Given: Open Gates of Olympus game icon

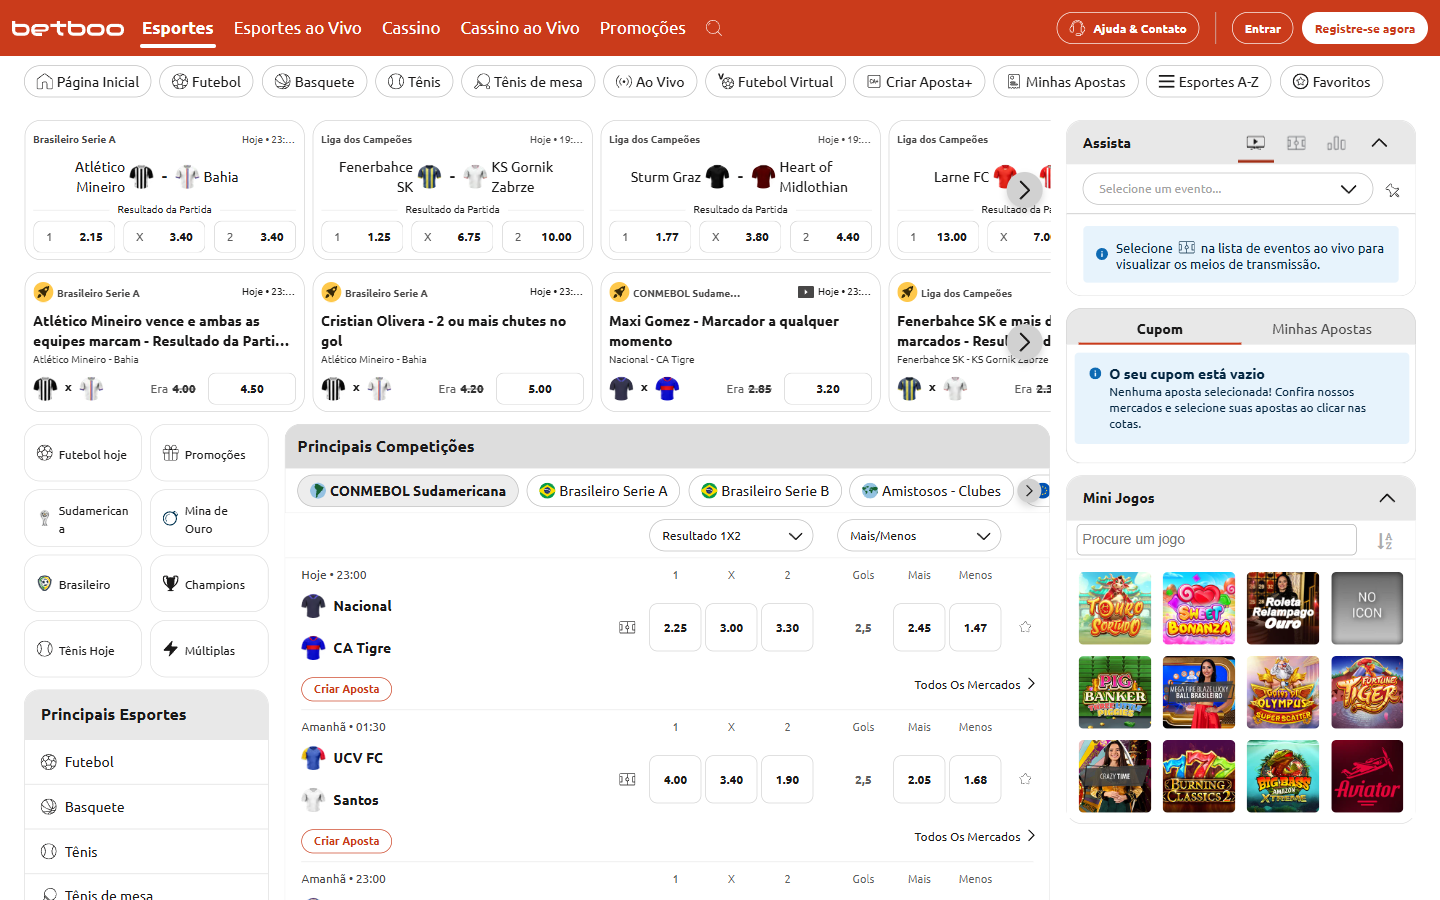Looking at the screenshot, I should point(1283,692).
